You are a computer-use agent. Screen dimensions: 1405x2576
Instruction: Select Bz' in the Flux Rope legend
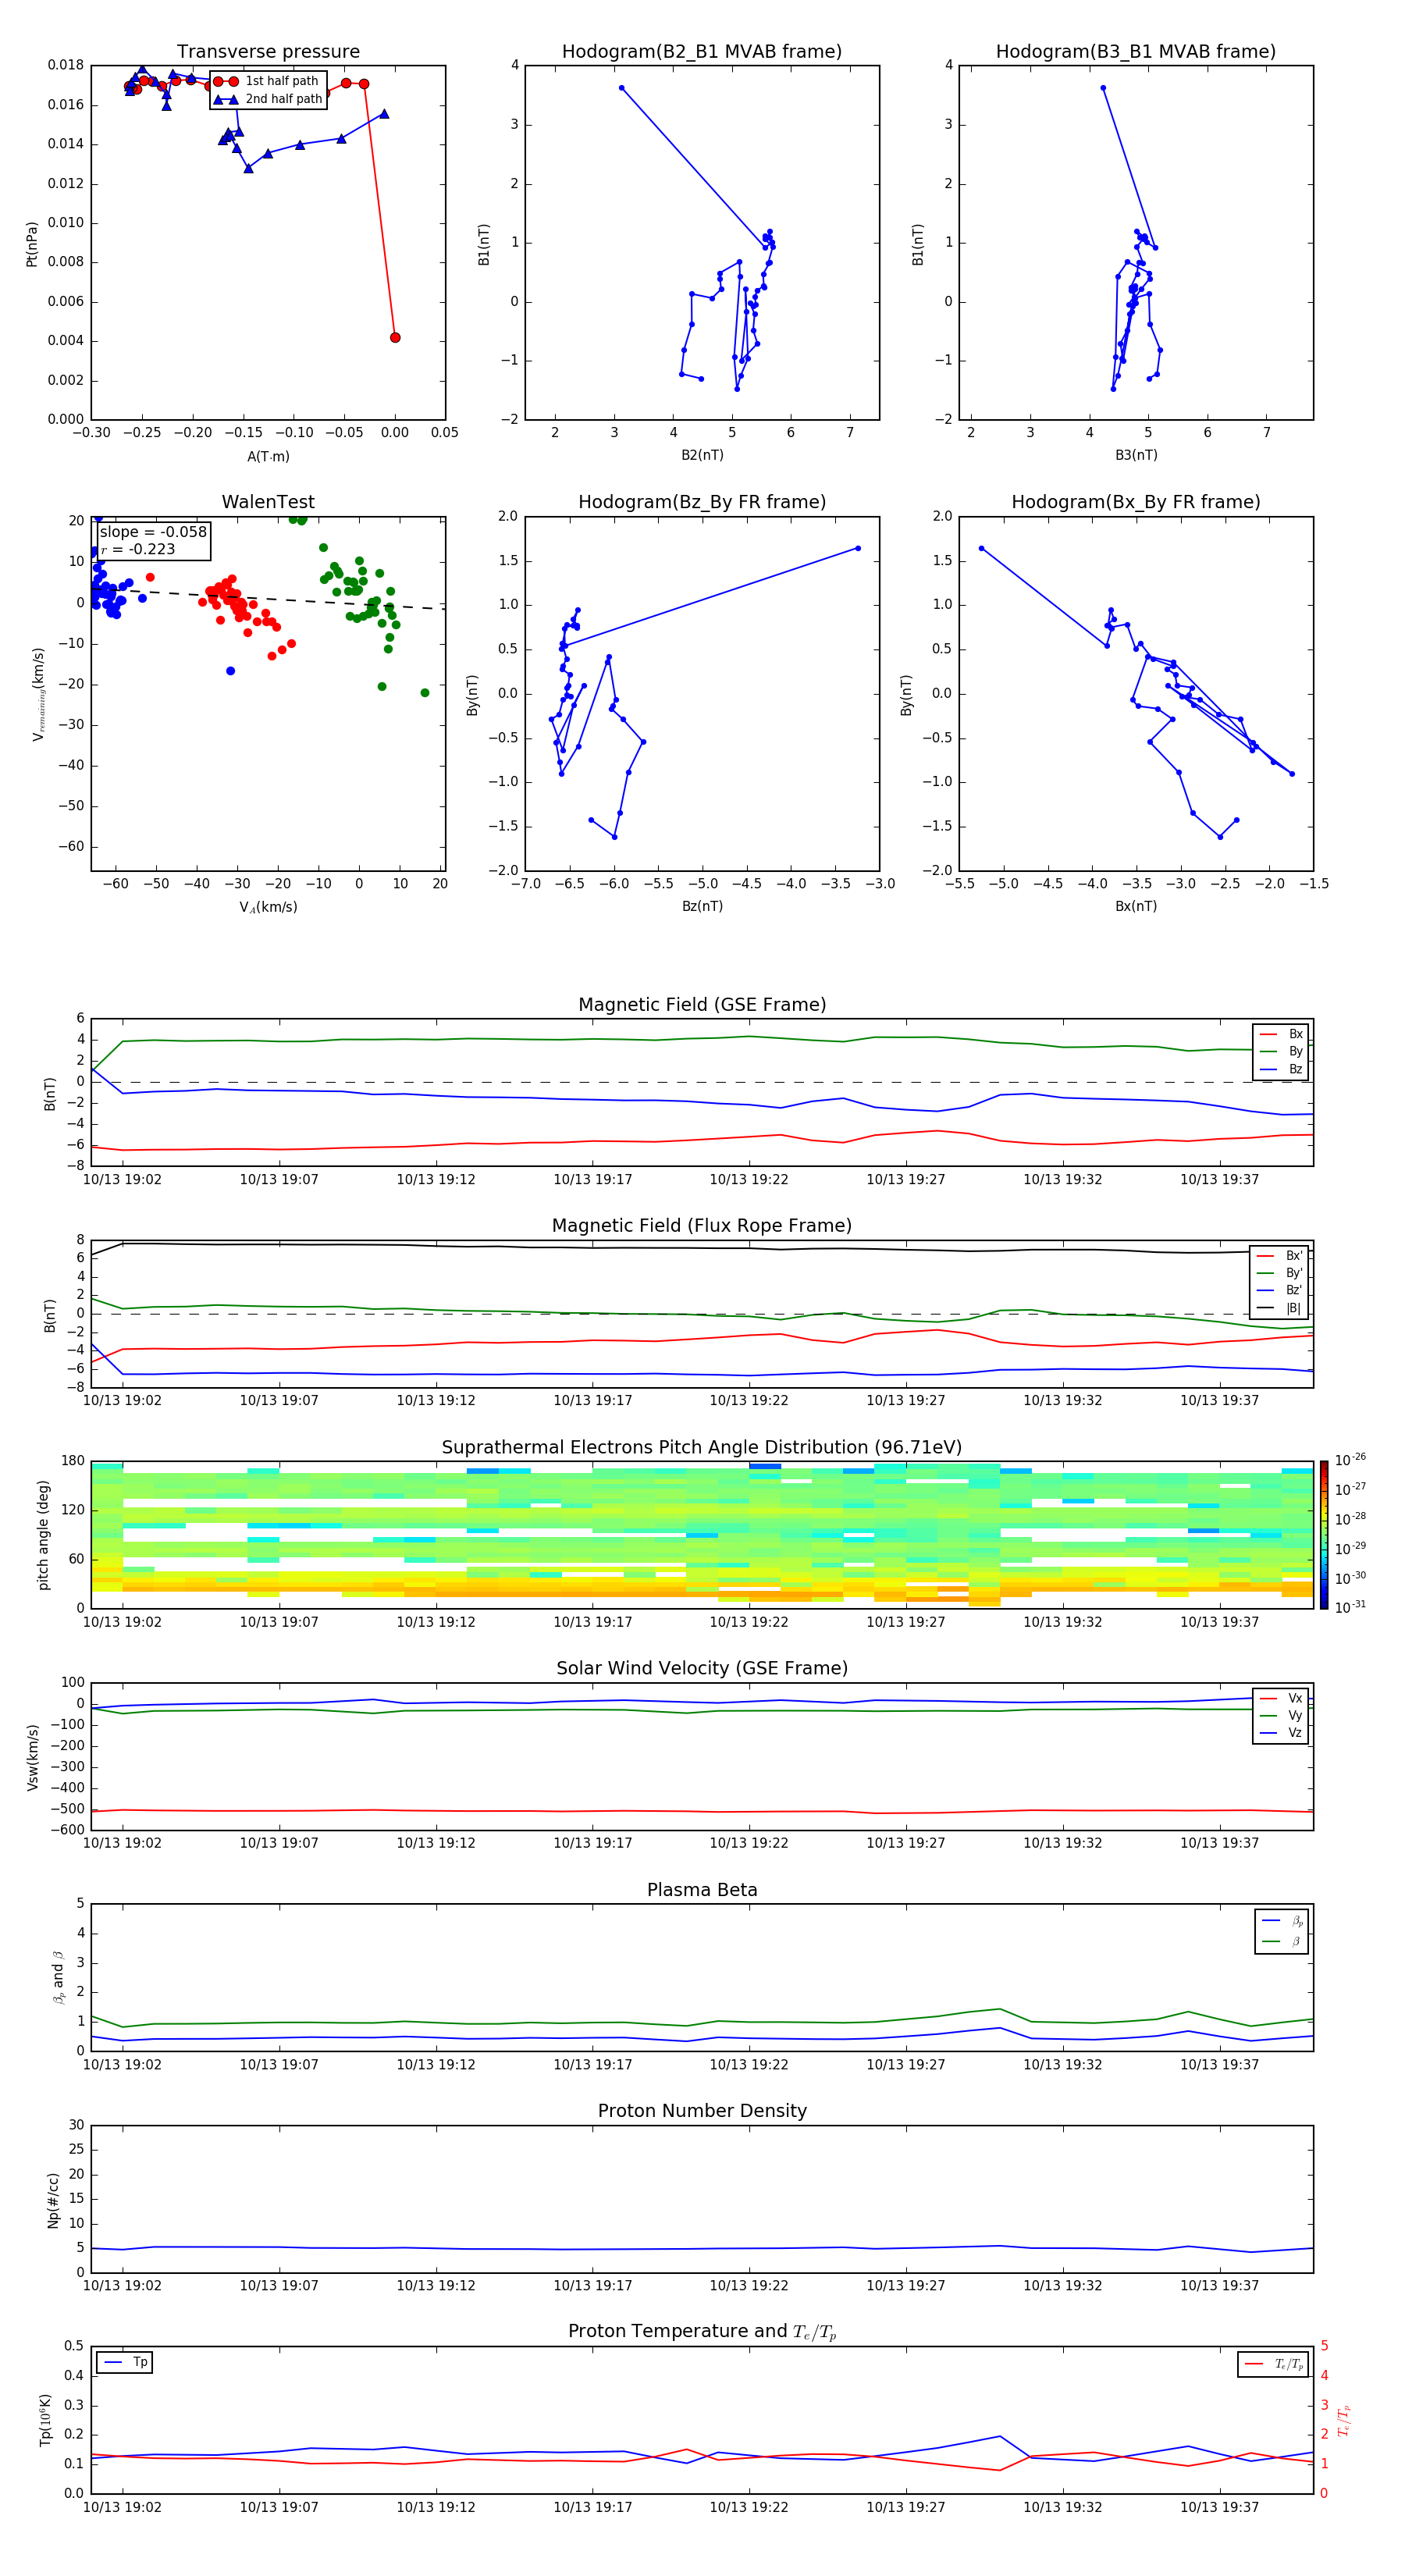click(x=1280, y=1291)
